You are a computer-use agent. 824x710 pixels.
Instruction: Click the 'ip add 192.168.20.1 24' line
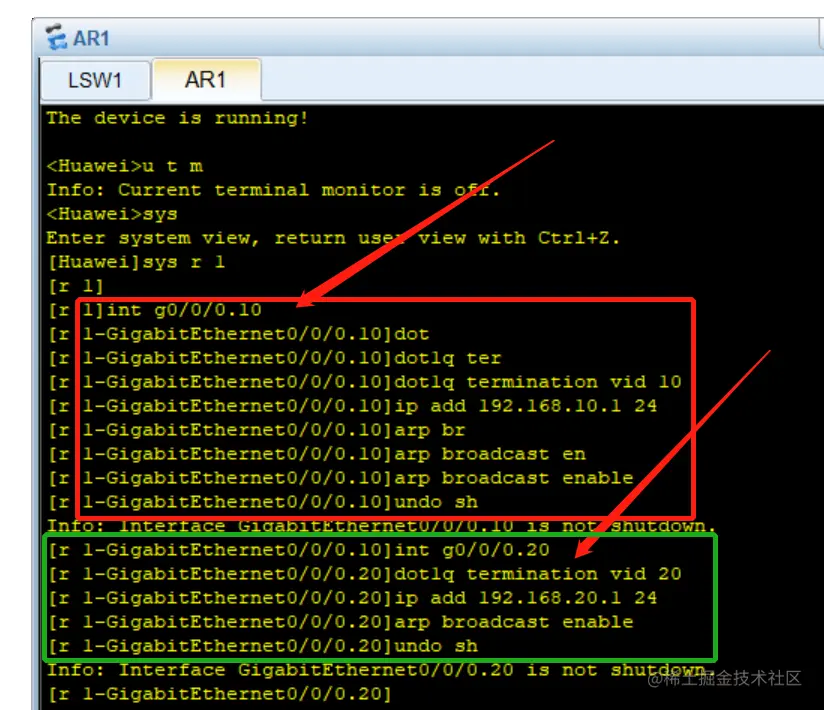coord(353,598)
